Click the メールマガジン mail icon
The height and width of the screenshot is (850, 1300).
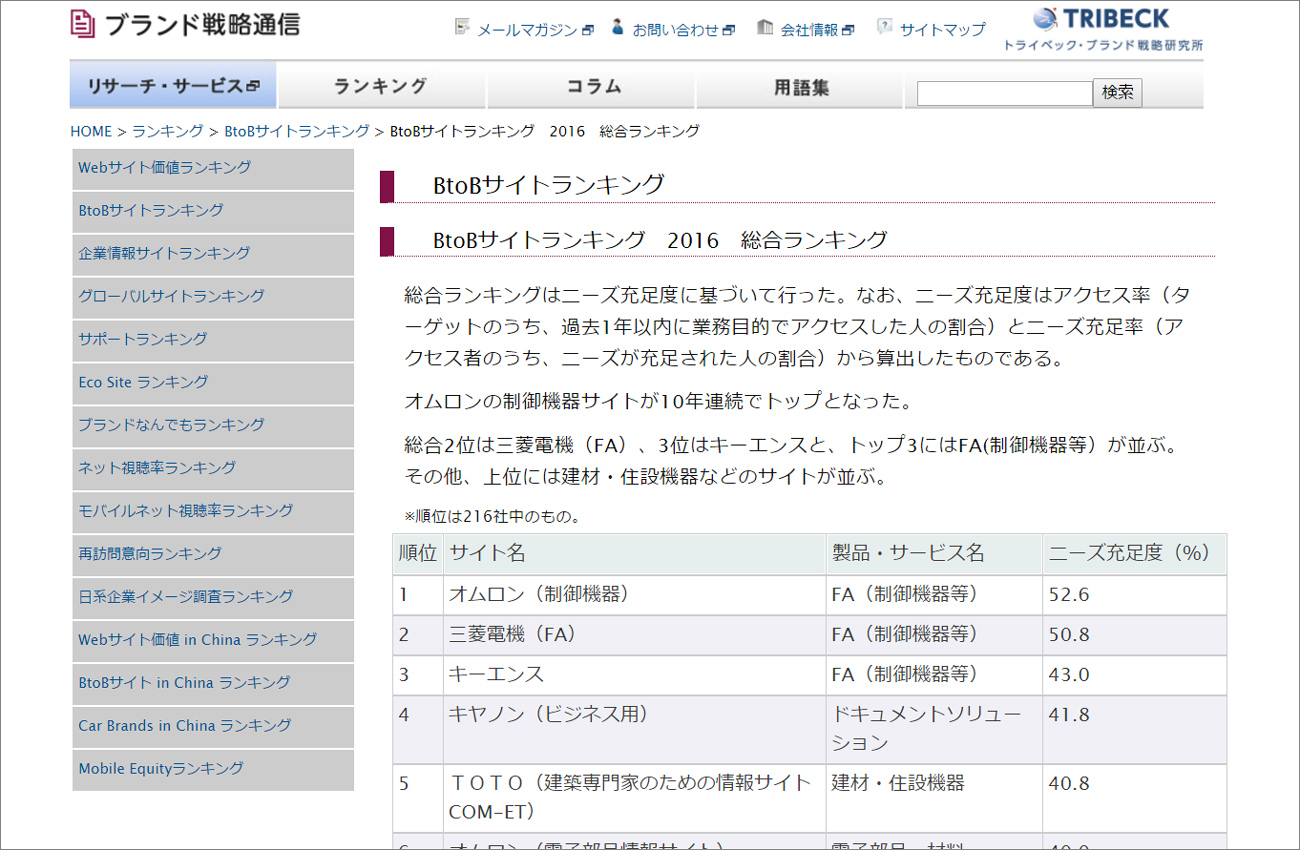point(462,27)
